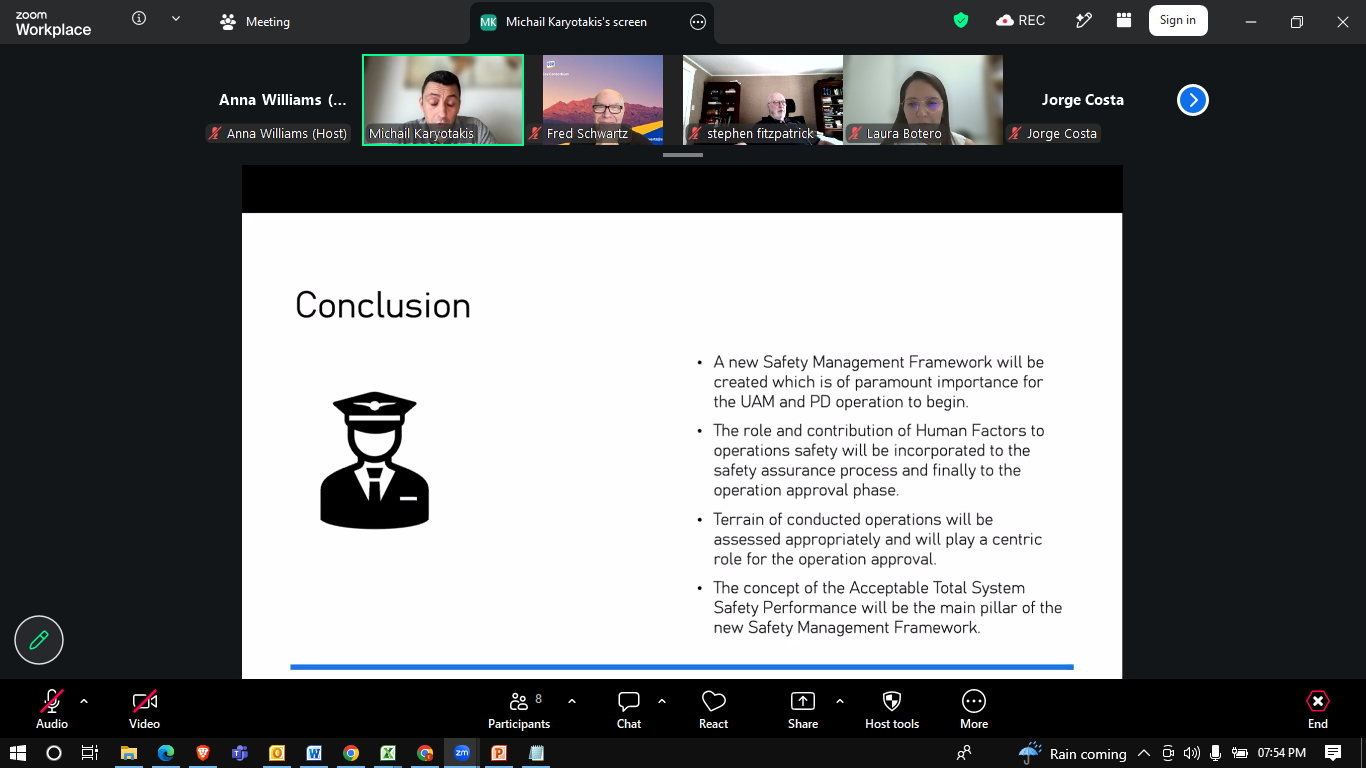The image size is (1366, 768).
Task: Click stephen fitzpatrick video thumbnail
Action: pos(763,100)
